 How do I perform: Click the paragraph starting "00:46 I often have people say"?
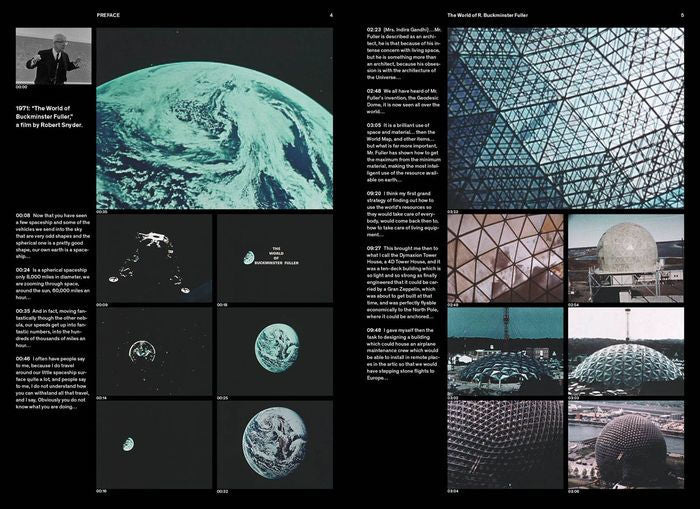coord(53,383)
